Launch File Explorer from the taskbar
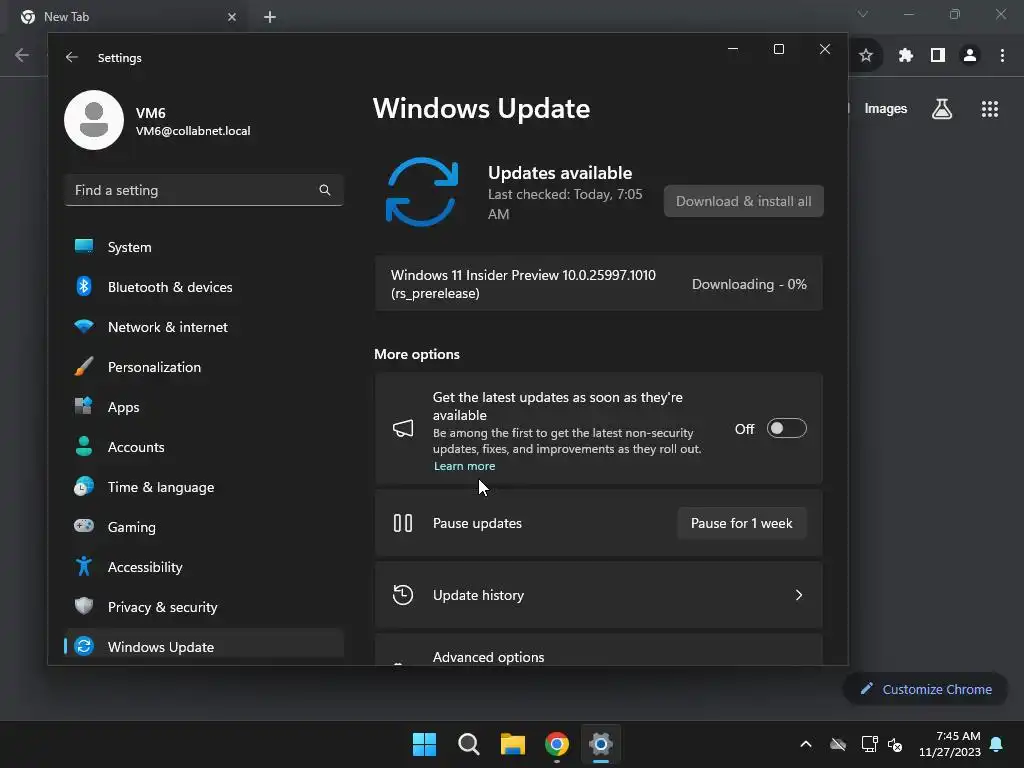The width and height of the screenshot is (1024, 768). pyautogui.click(x=513, y=744)
